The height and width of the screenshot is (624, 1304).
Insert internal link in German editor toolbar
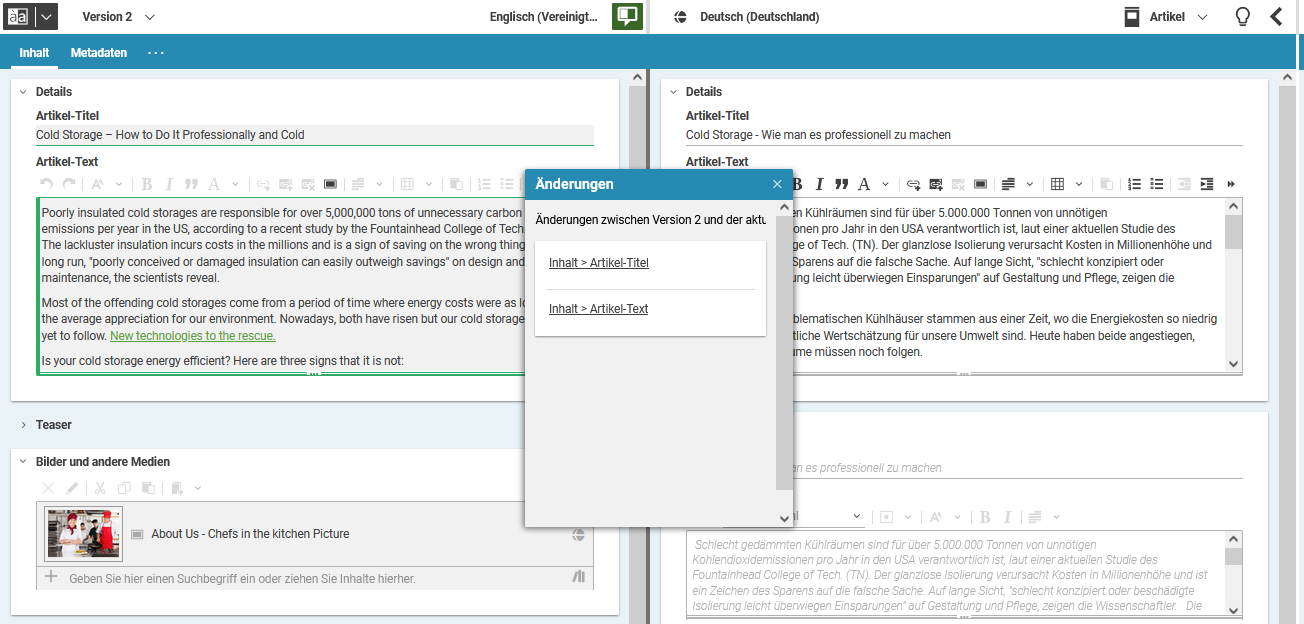(936, 184)
